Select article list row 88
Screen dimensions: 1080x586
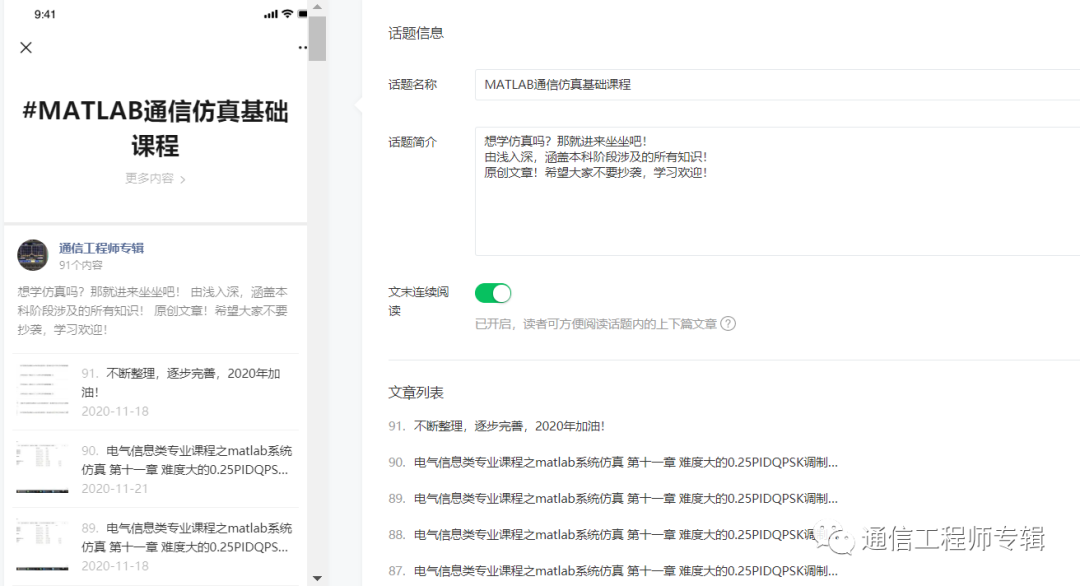coord(613,534)
